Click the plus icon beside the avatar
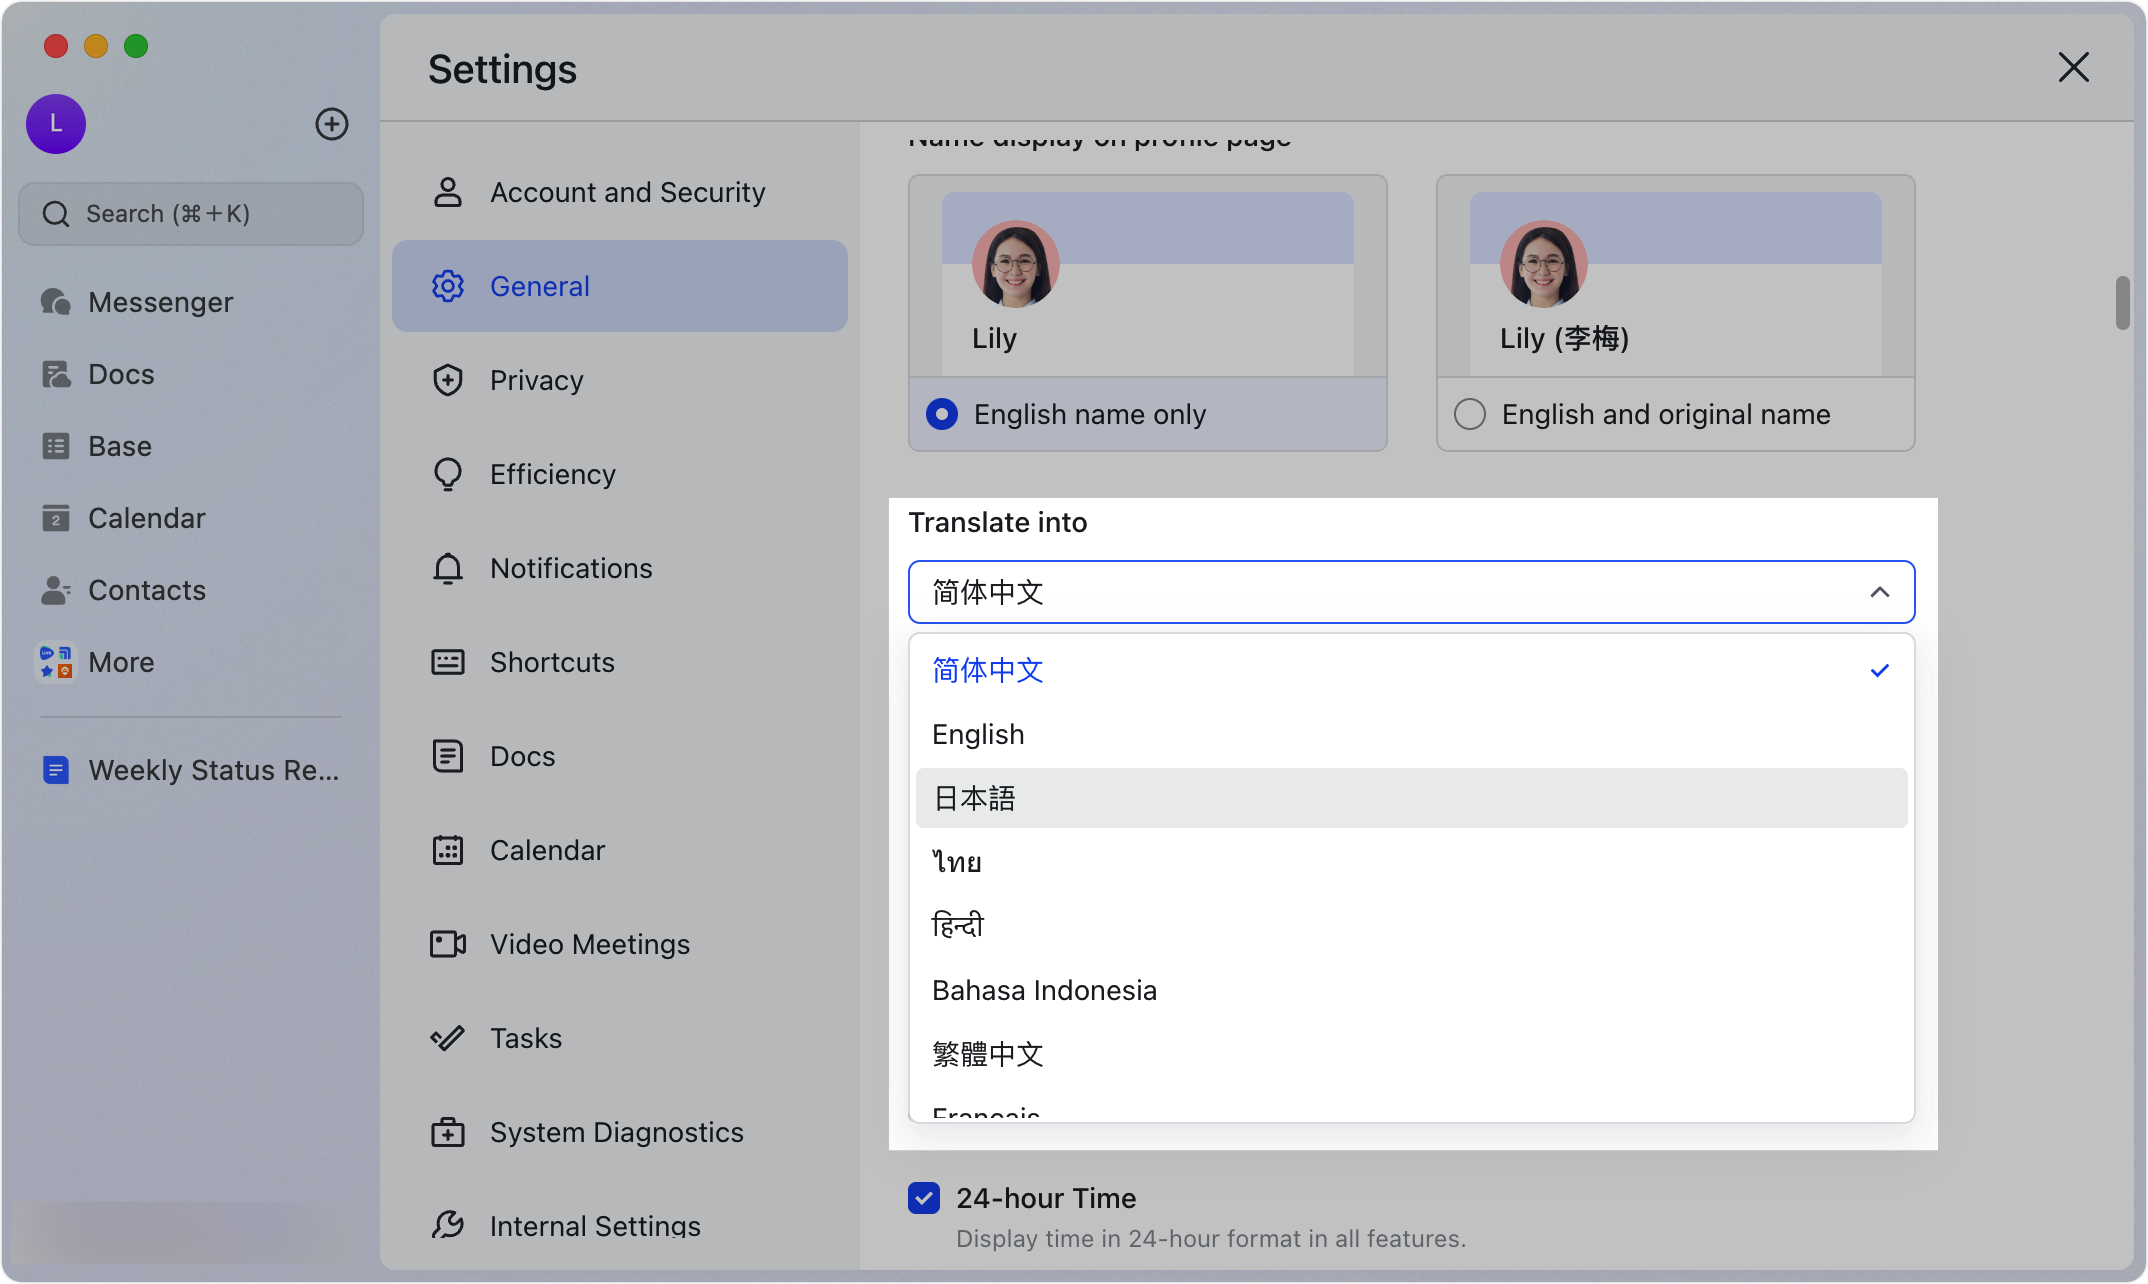2148x1284 pixels. click(x=332, y=124)
